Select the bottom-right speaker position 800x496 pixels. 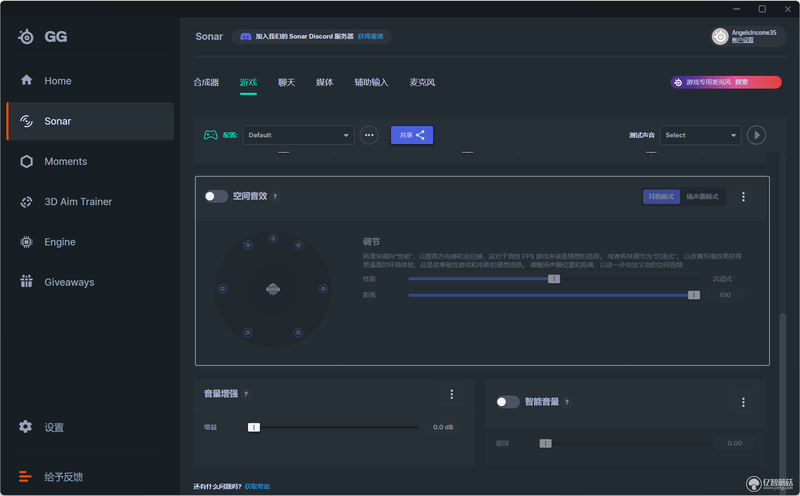click(298, 333)
